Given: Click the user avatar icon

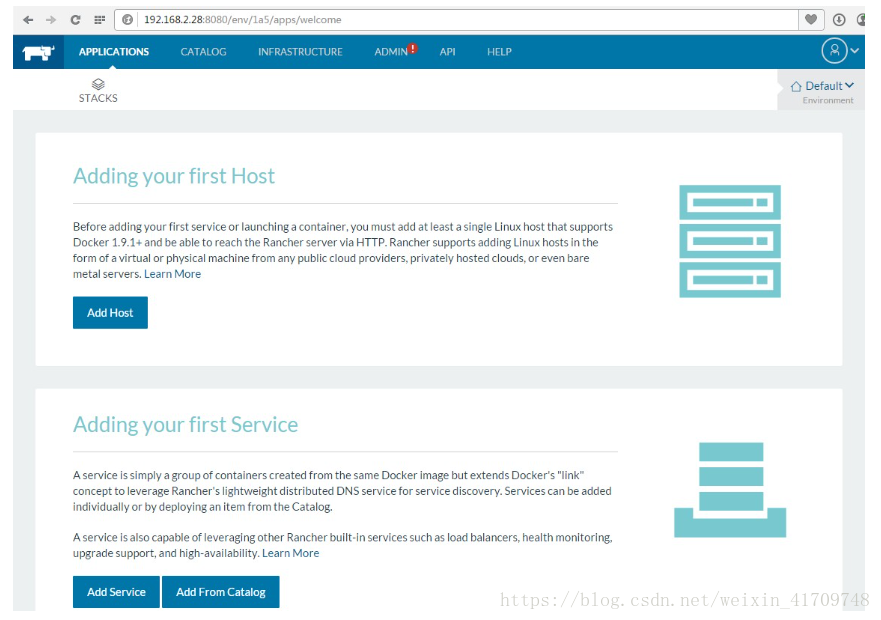Looking at the screenshot, I should point(834,51).
